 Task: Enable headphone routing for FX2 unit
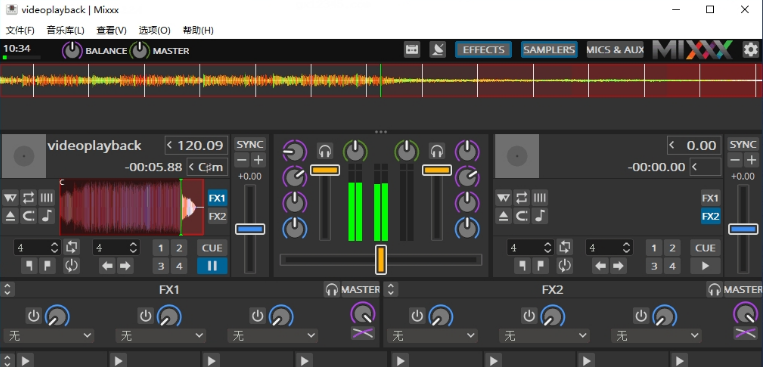pyautogui.click(x=714, y=290)
